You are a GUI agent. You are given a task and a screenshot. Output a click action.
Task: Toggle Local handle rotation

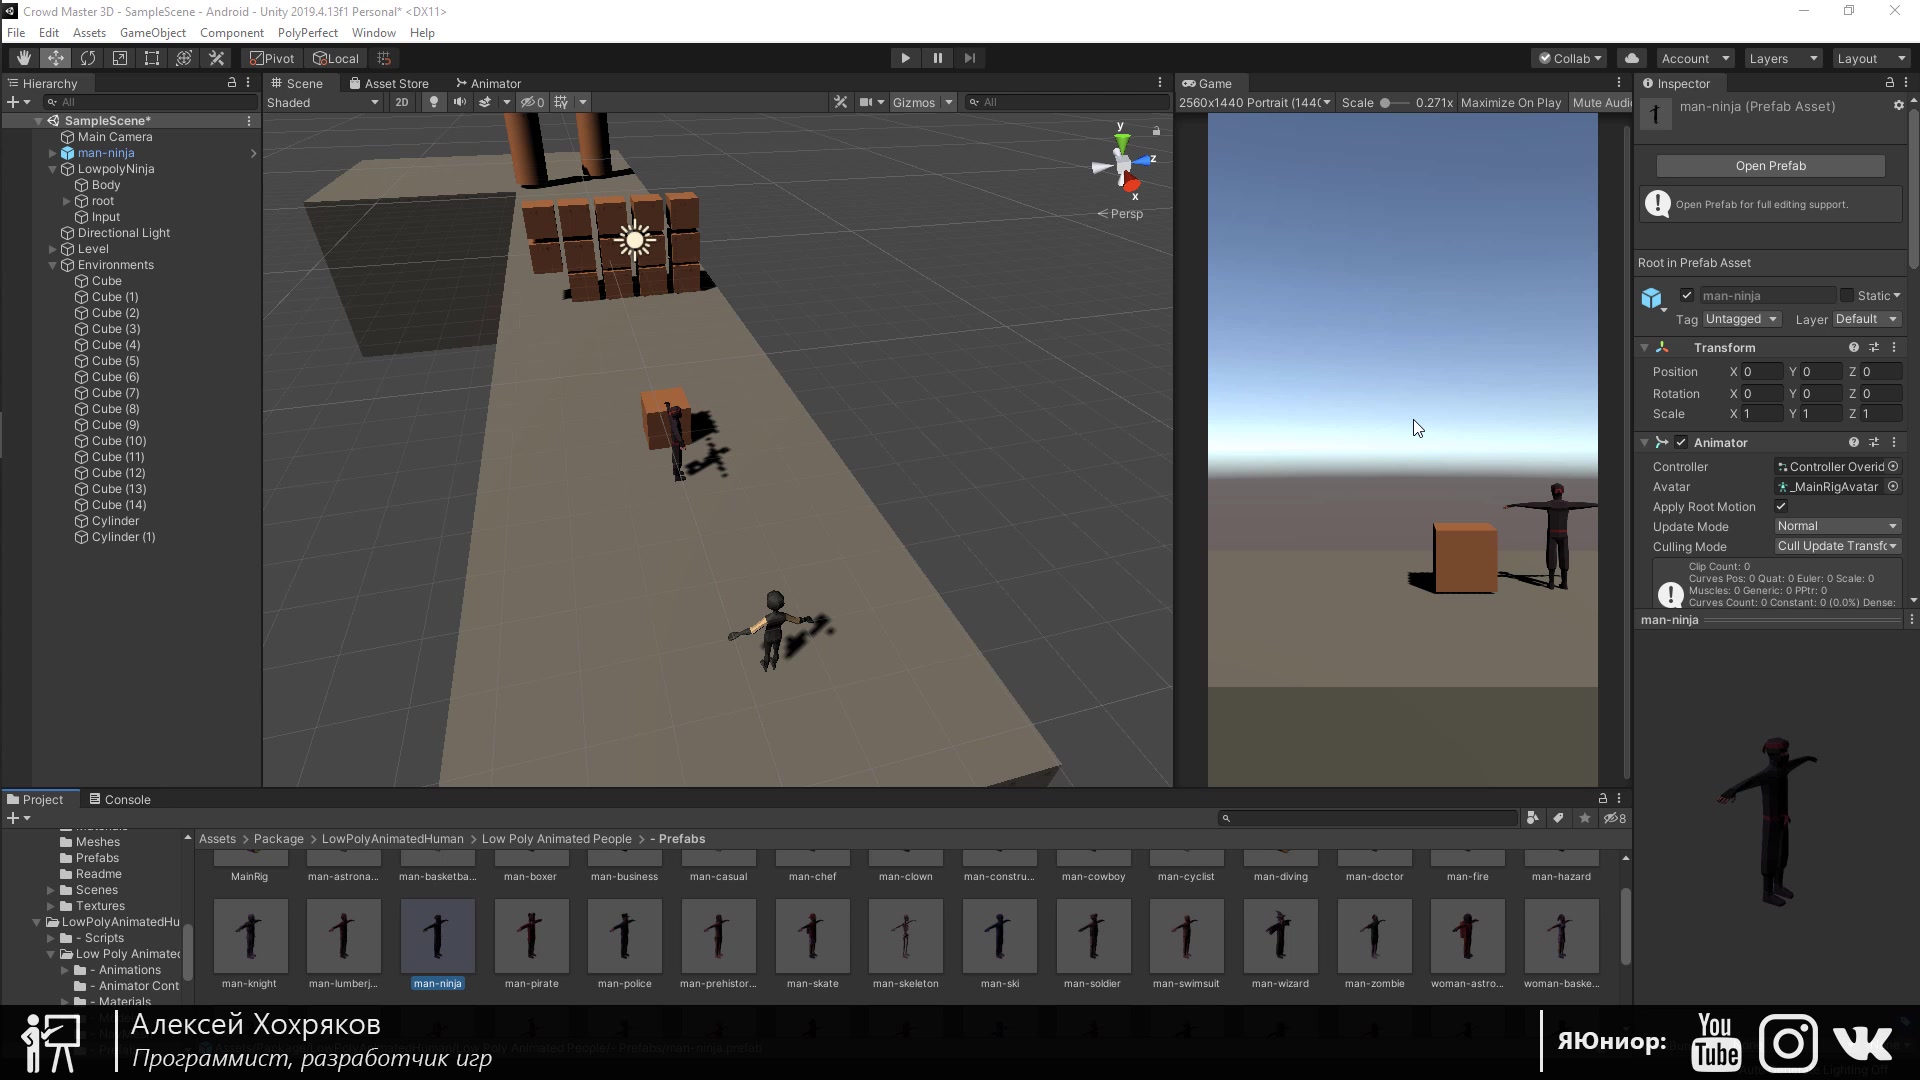point(336,58)
